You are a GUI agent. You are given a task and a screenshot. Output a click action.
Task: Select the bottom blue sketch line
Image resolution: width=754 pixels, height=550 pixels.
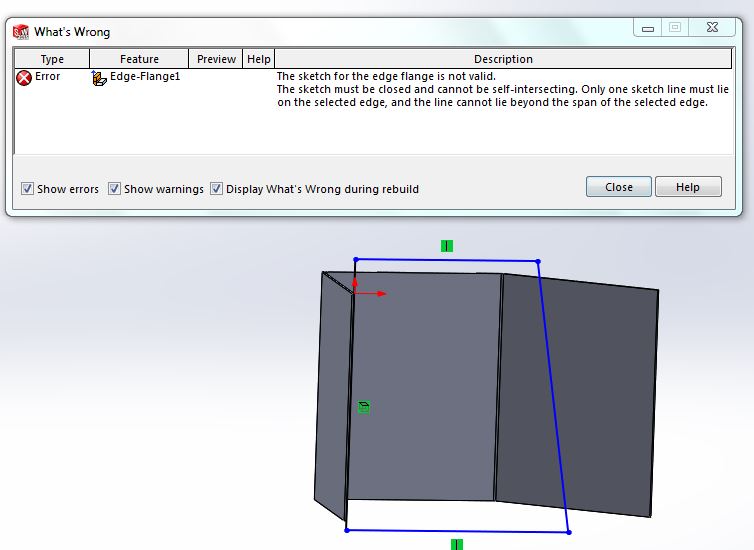[x=458, y=531]
